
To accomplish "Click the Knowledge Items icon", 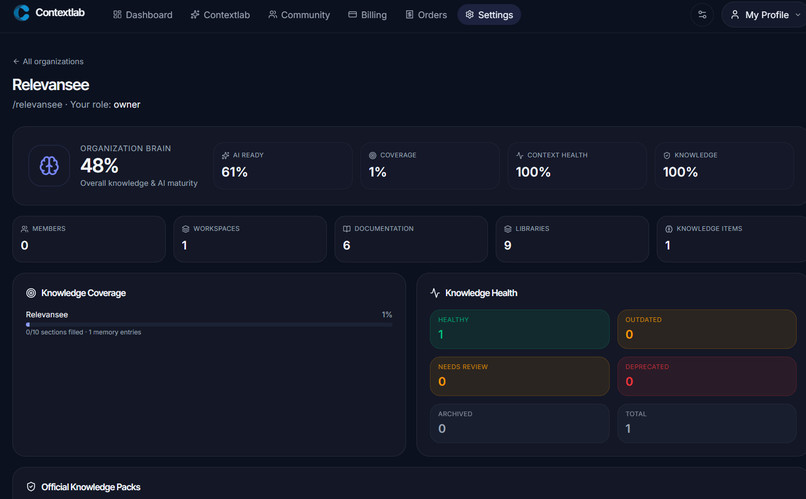I will coord(669,229).
